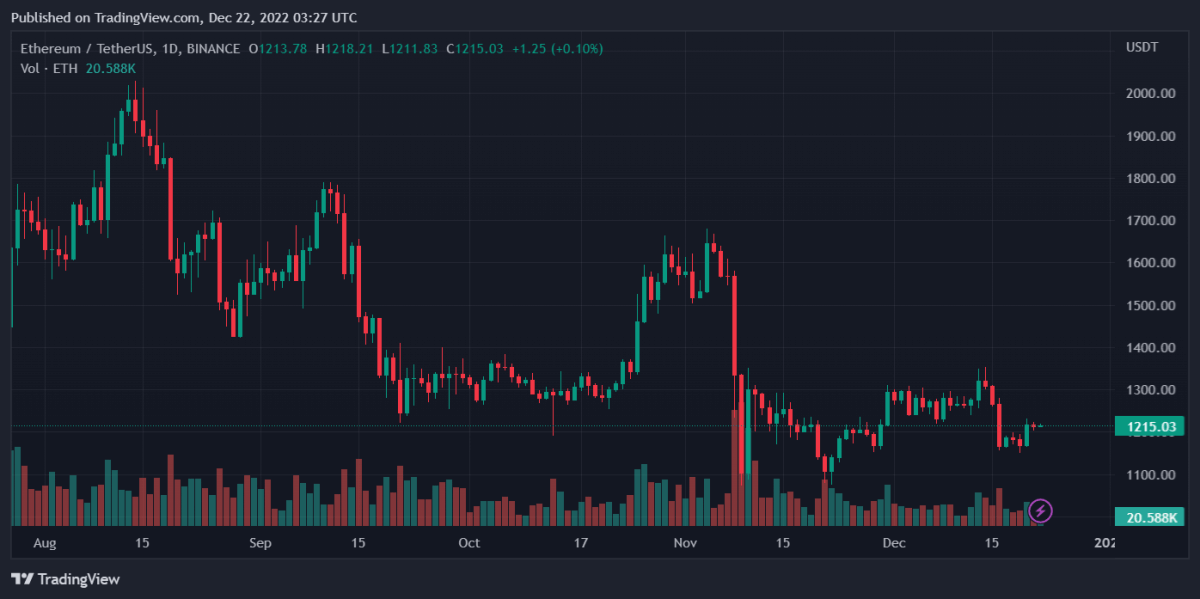Image resolution: width=1200 pixels, height=599 pixels.
Task: Click the Oct label on time axis
Action: pyautogui.click(x=469, y=543)
